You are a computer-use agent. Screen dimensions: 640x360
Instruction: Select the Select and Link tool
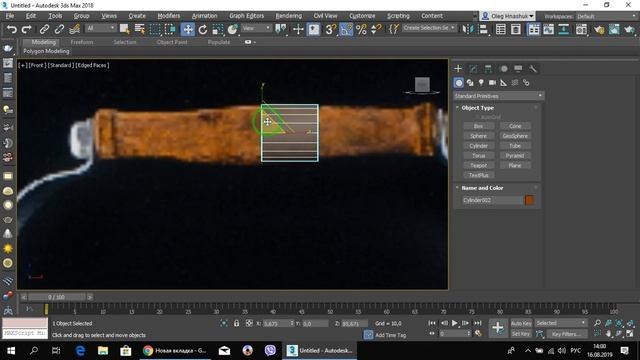tap(44, 29)
